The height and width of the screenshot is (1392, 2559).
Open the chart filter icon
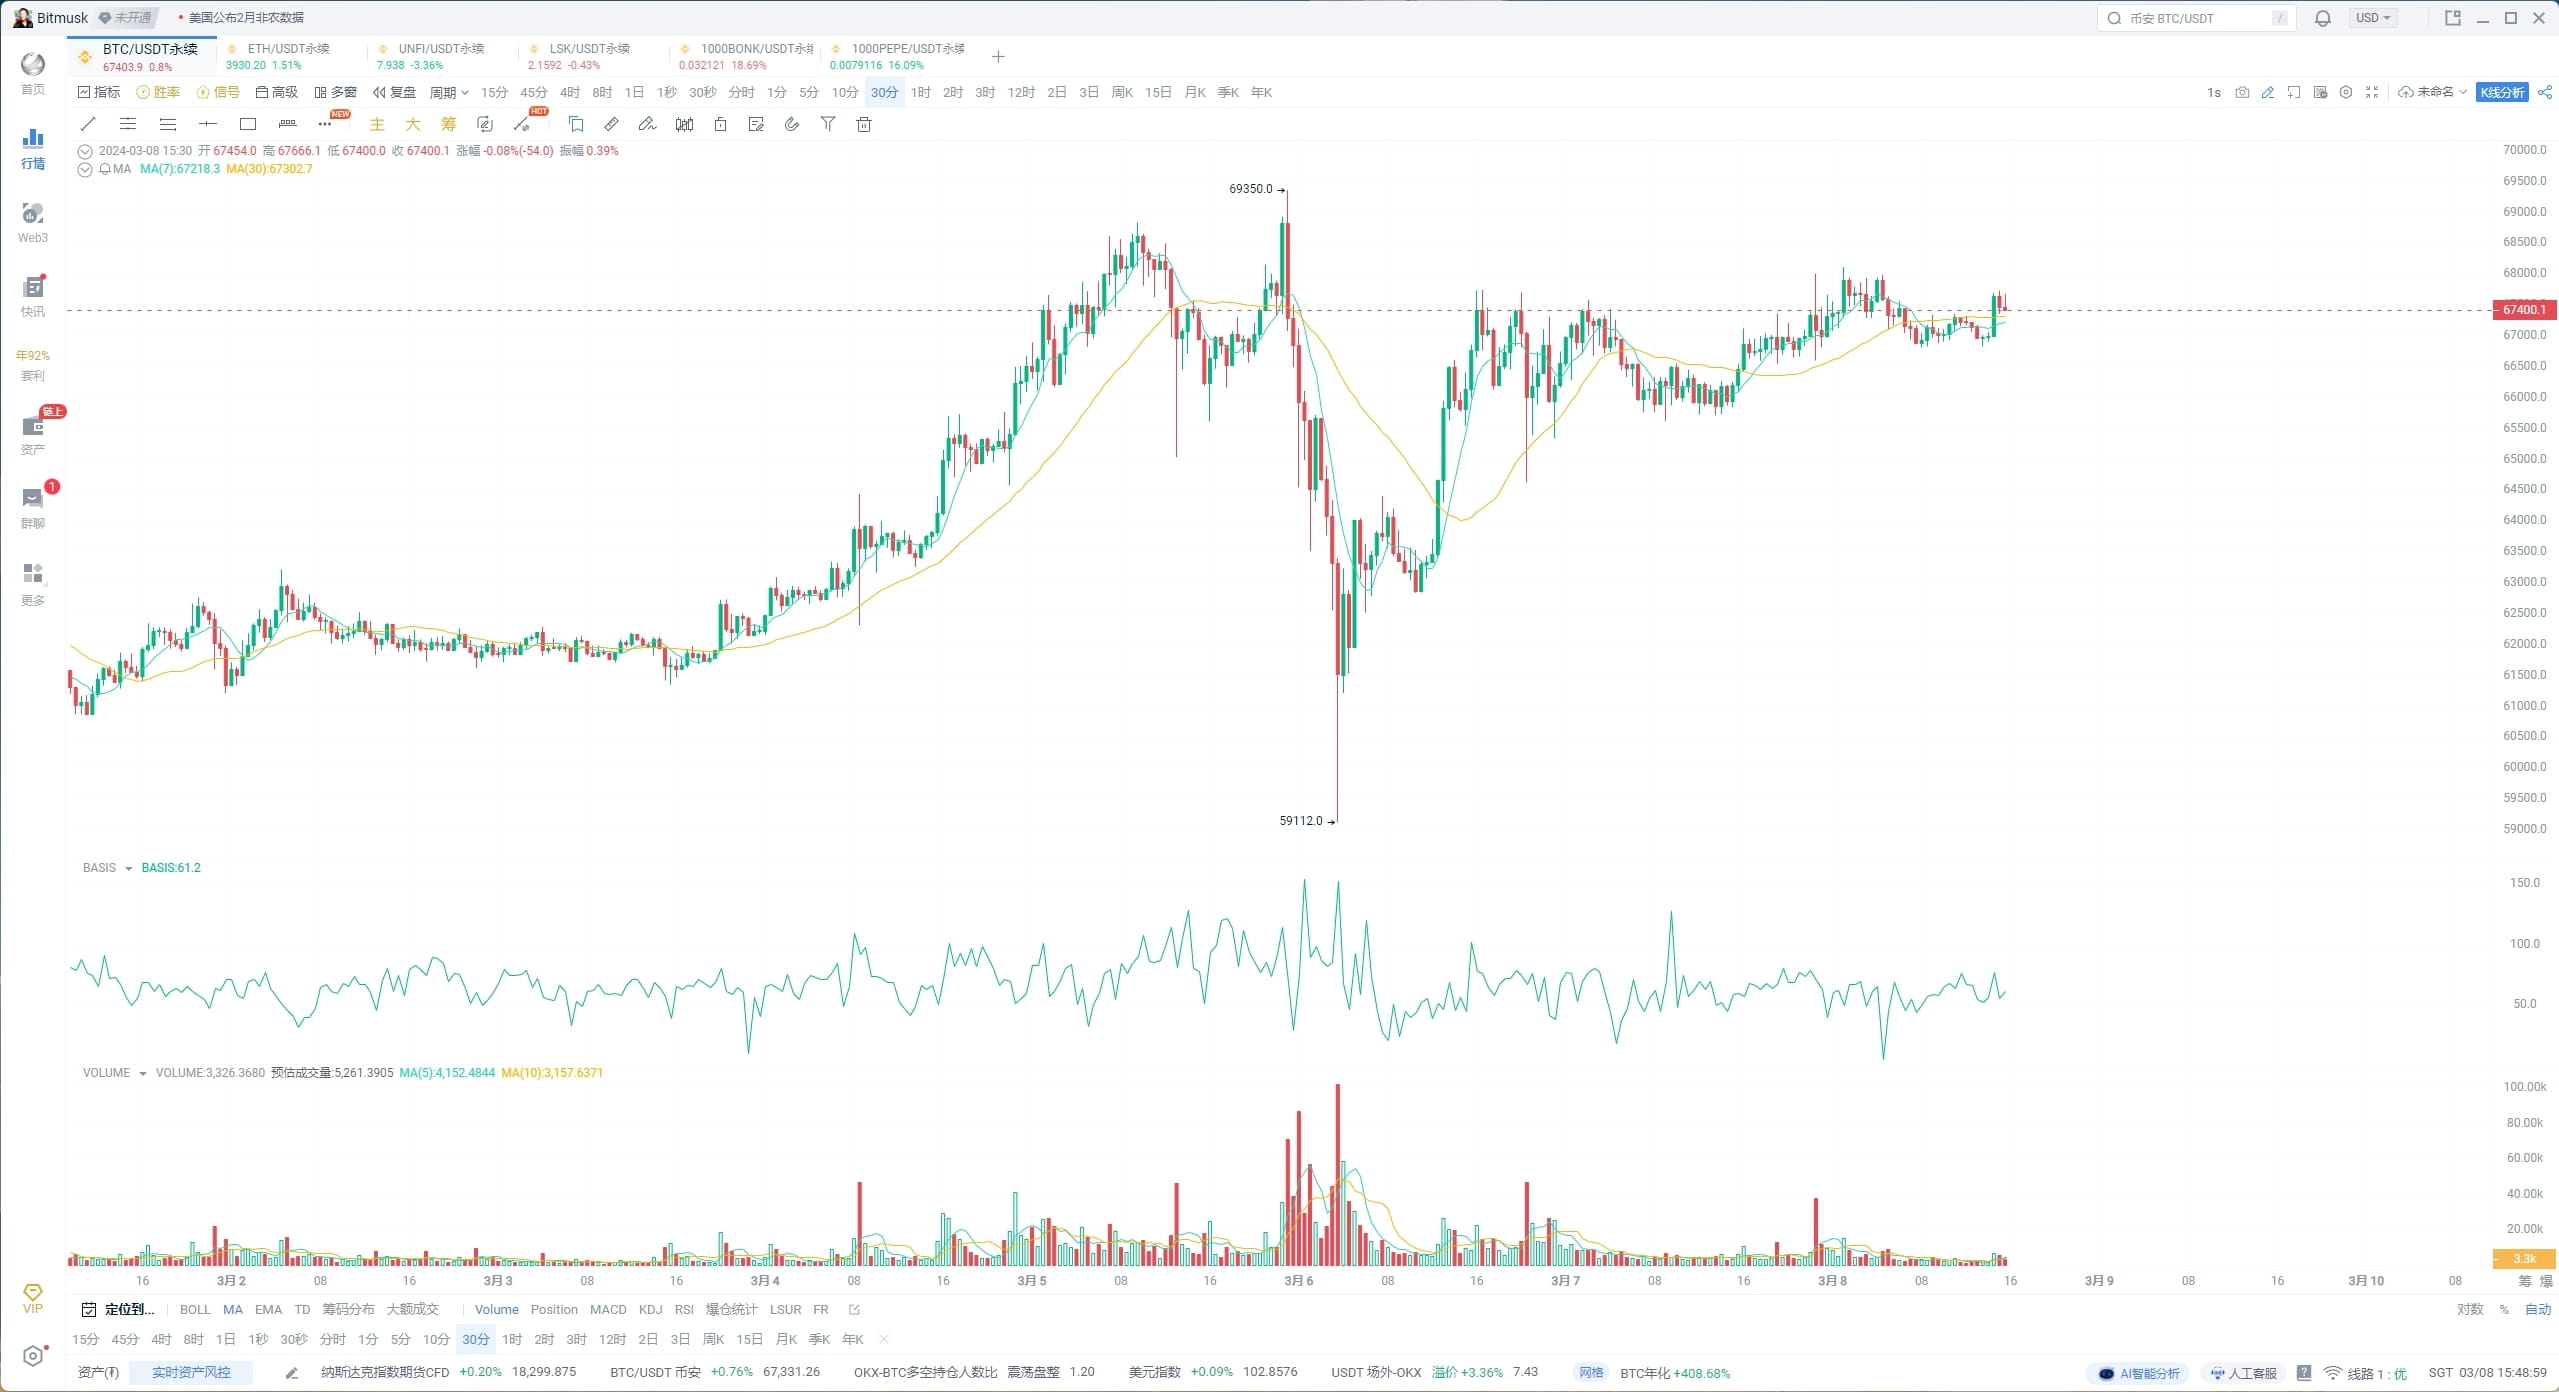click(828, 124)
